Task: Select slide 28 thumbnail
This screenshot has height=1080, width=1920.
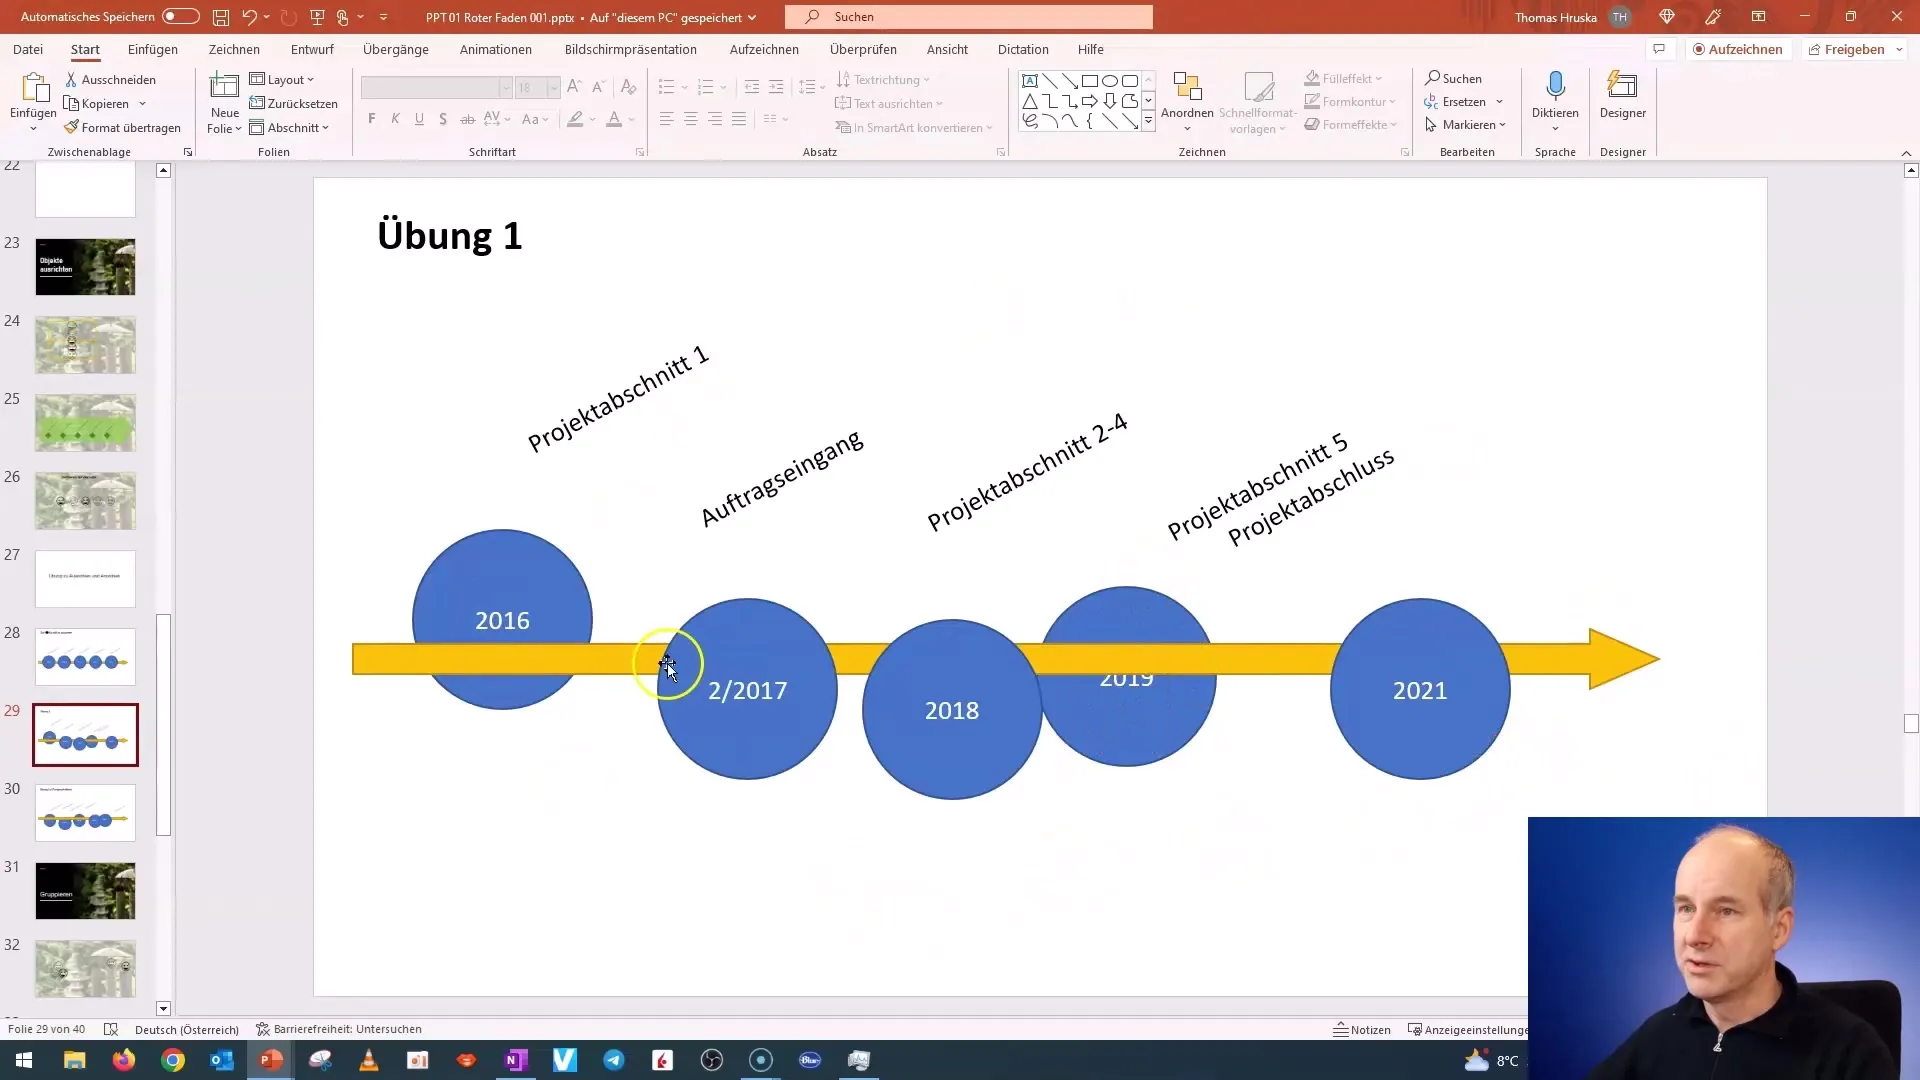Action: click(85, 657)
